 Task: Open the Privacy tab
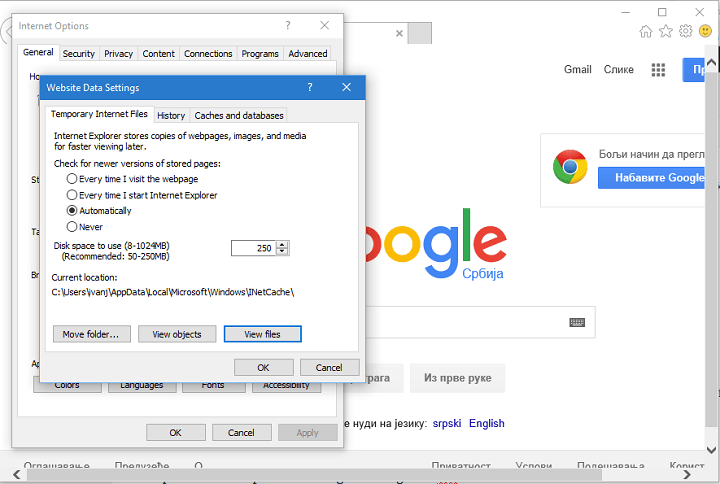[x=118, y=54]
